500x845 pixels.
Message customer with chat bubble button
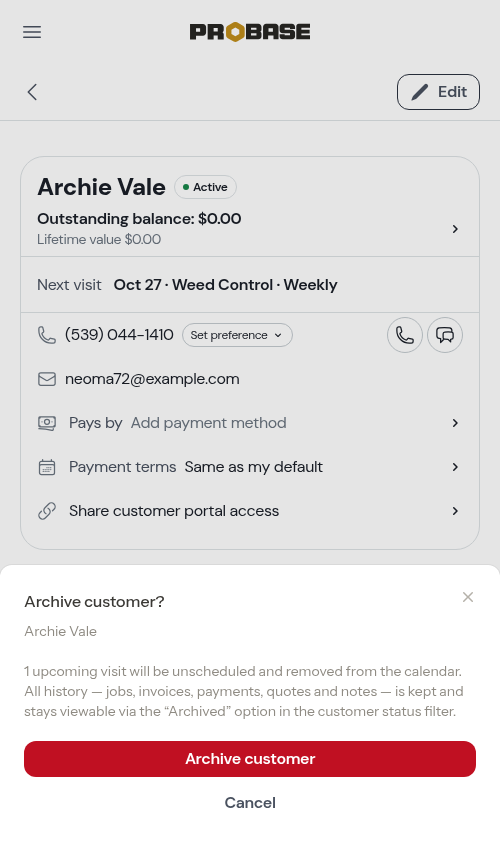point(445,335)
